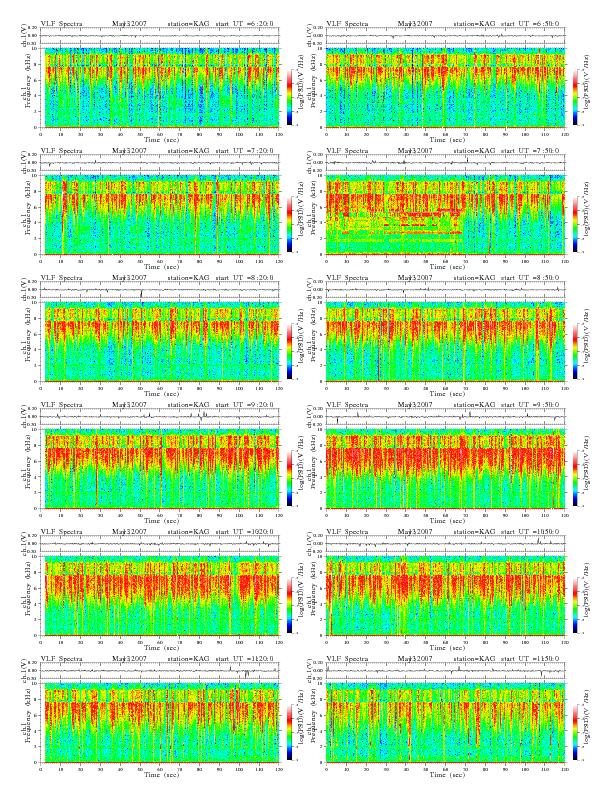Click the ch.1 waveform strip above 6:50:0 spectrogram
This screenshot has height=792, width=612.
pos(446,36)
